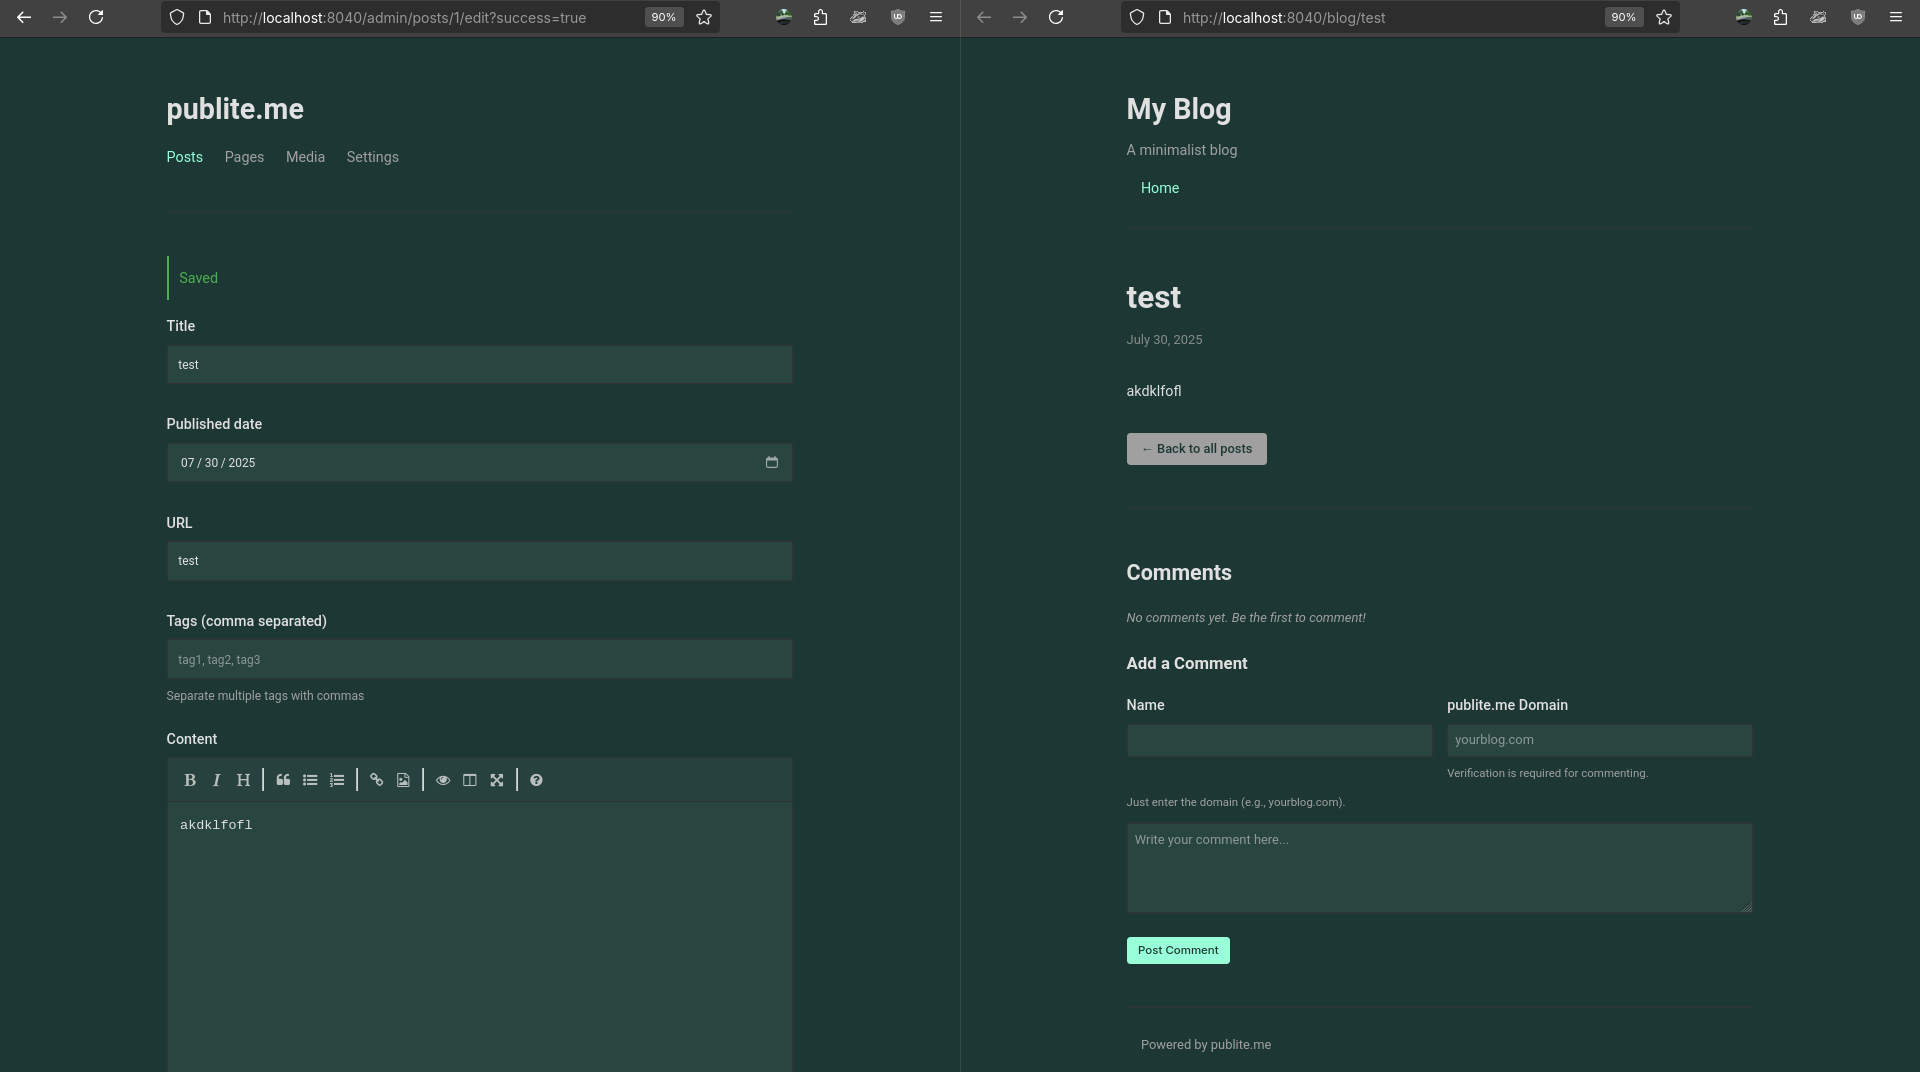Create a bulleted list in editor
The width and height of the screenshot is (1920, 1072).
click(310, 780)
